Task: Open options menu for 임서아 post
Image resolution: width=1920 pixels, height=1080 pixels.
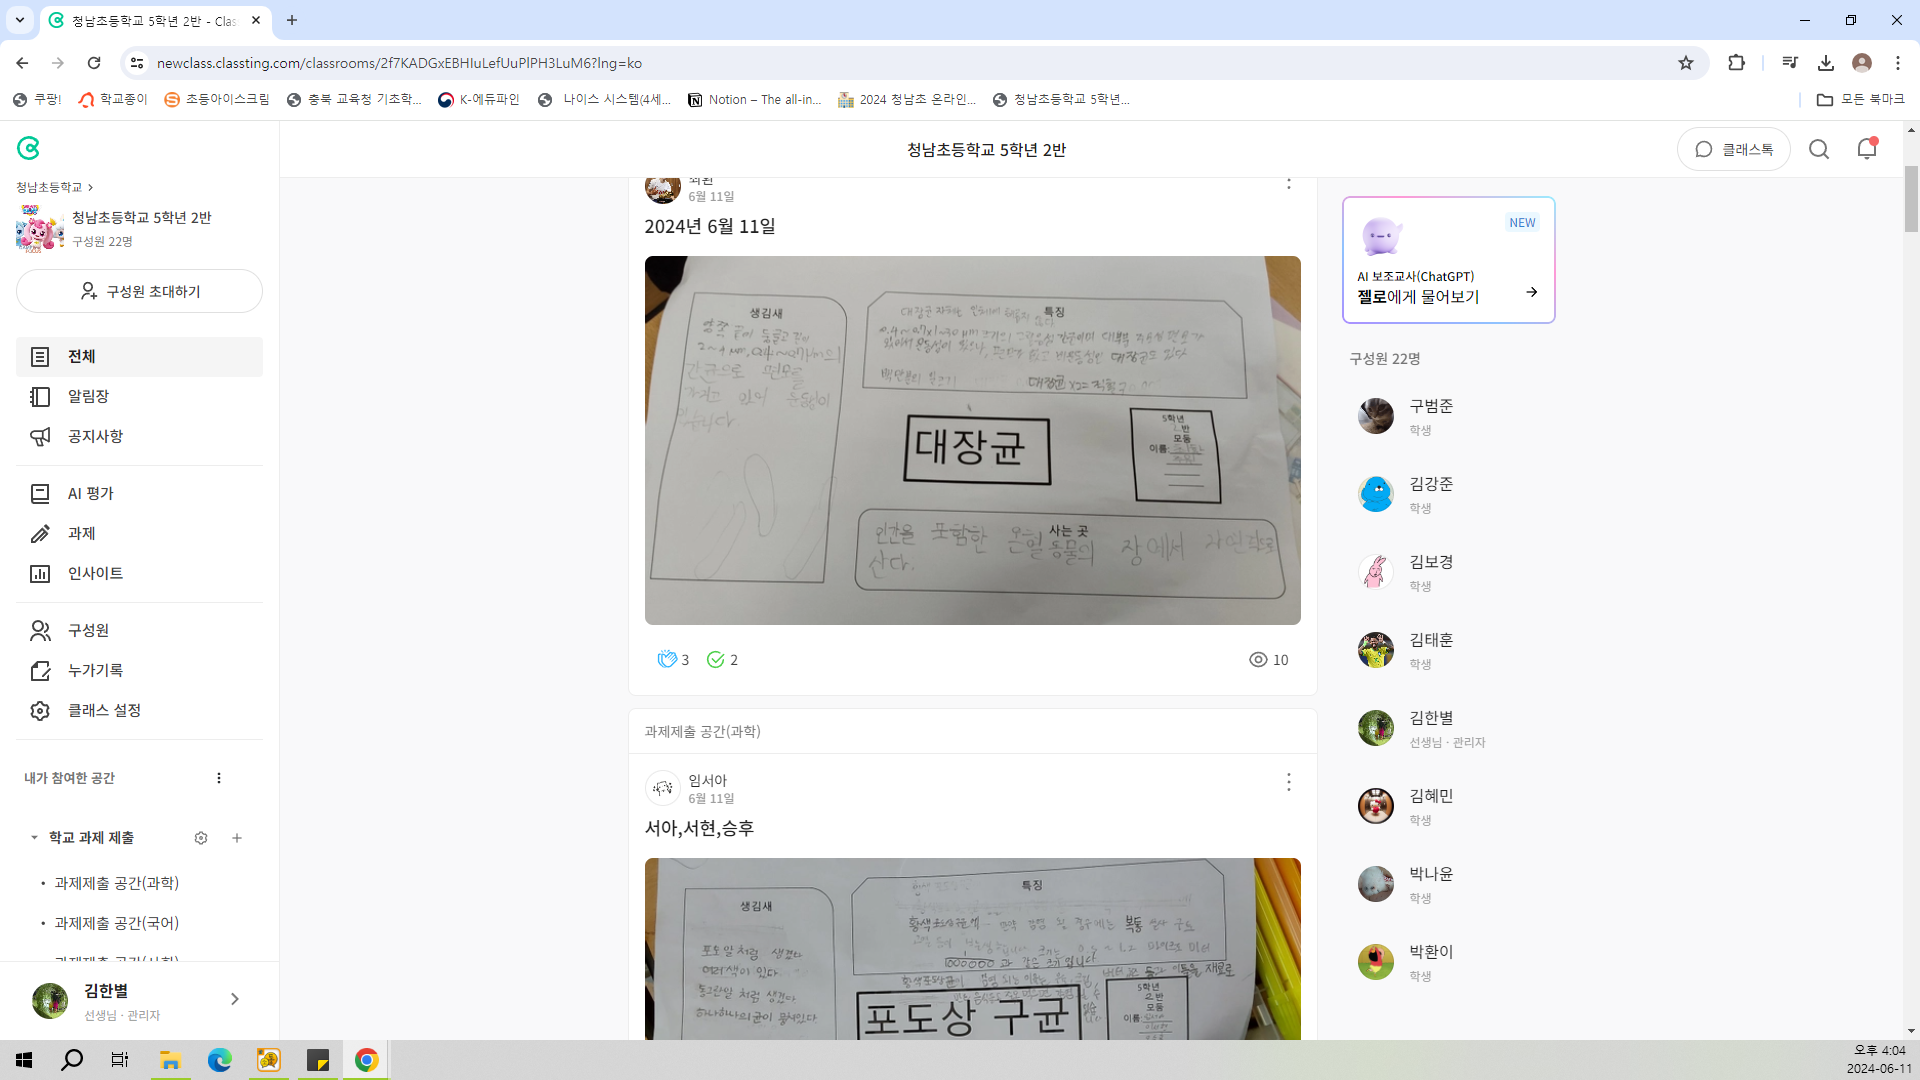Action: coord(1289,782)
